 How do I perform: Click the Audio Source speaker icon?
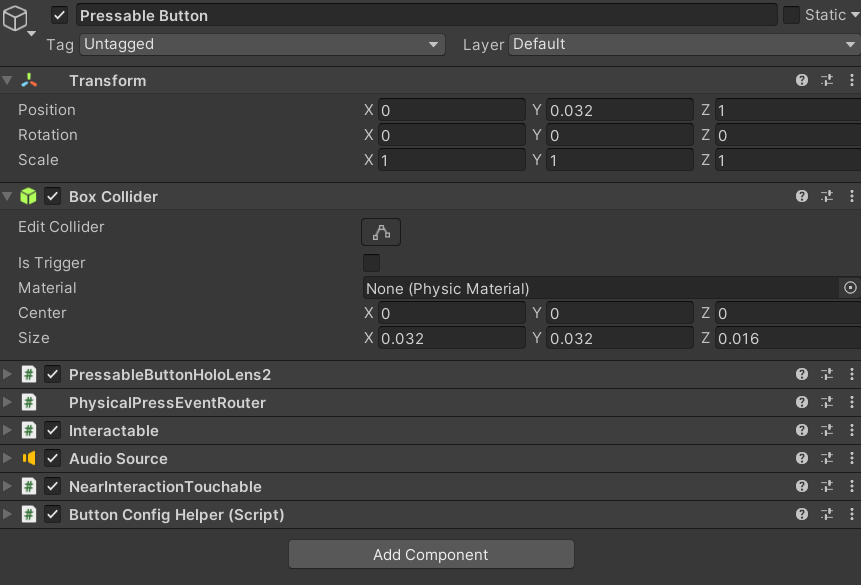[x=29, y=458]
